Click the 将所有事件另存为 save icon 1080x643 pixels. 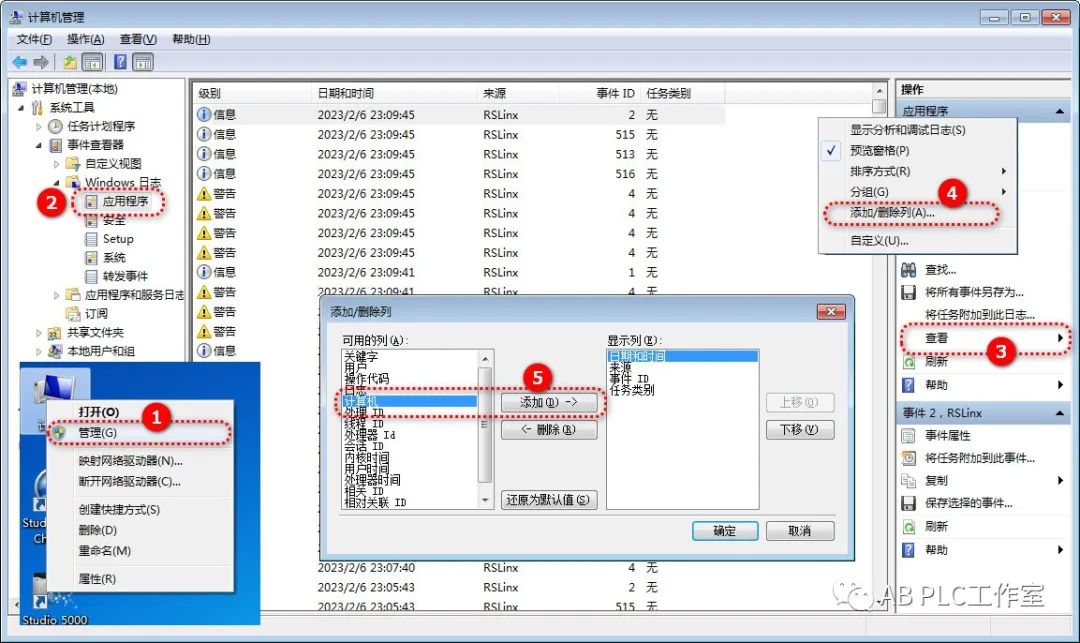coord(910,292)
